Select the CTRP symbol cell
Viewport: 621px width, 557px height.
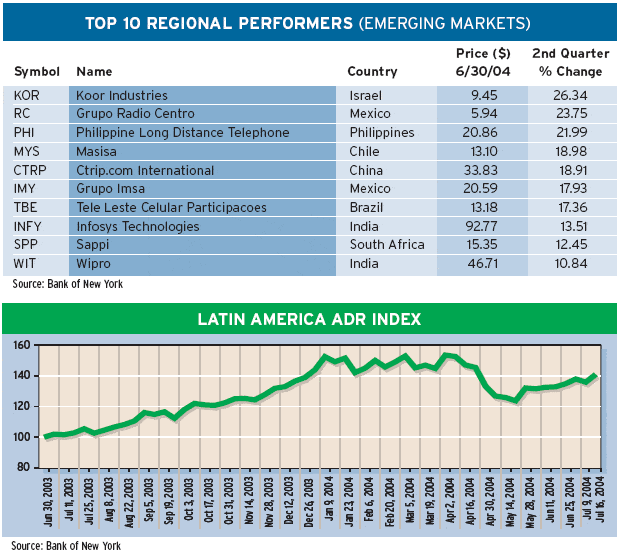click(x=30, y=170)
